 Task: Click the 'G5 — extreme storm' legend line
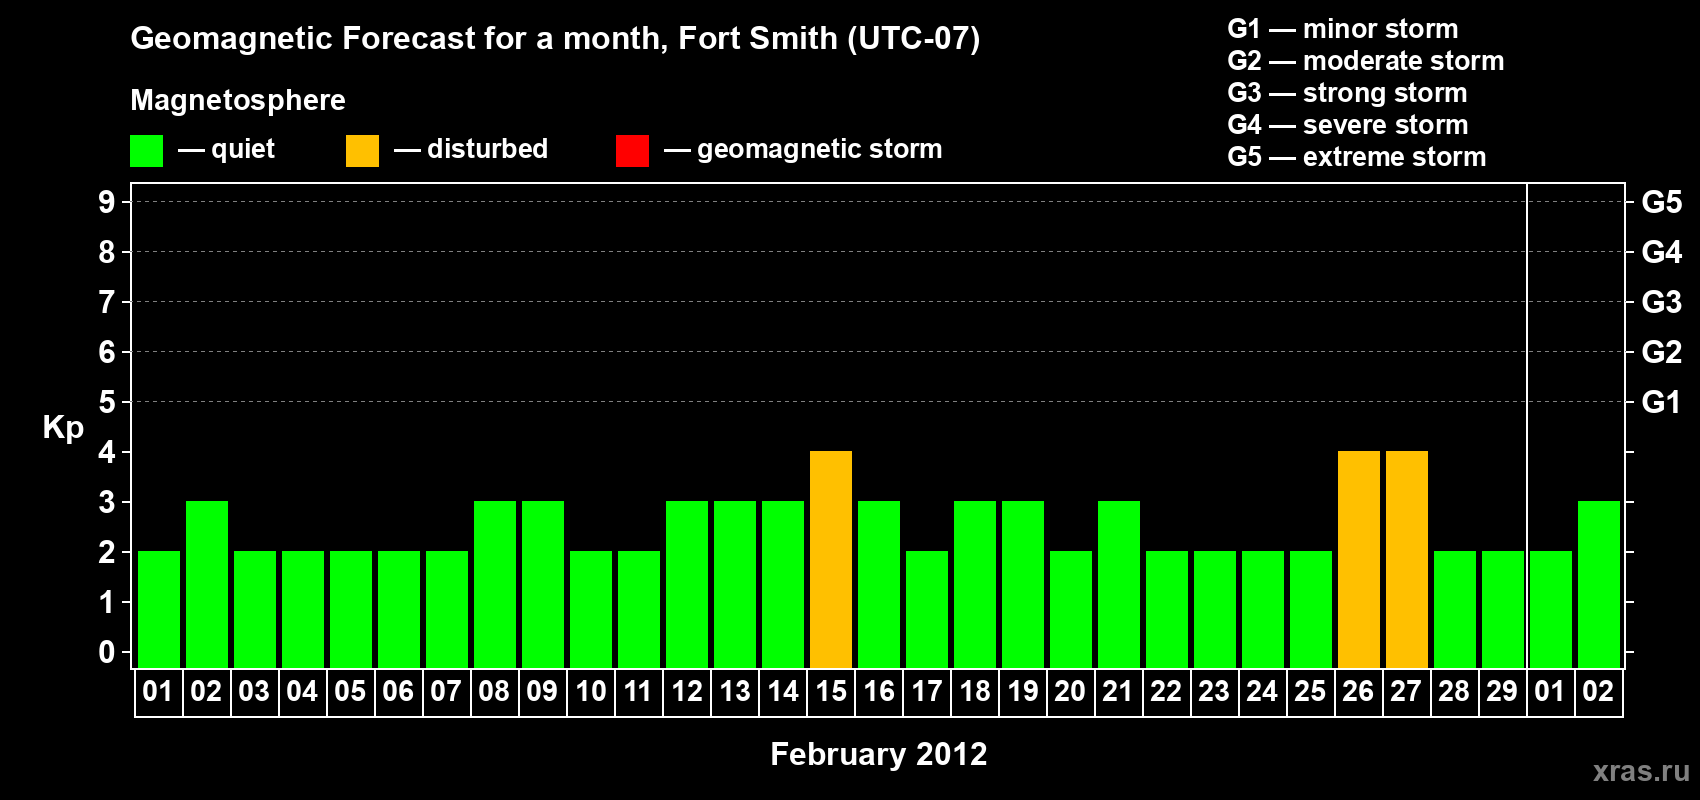point(1357,157)
